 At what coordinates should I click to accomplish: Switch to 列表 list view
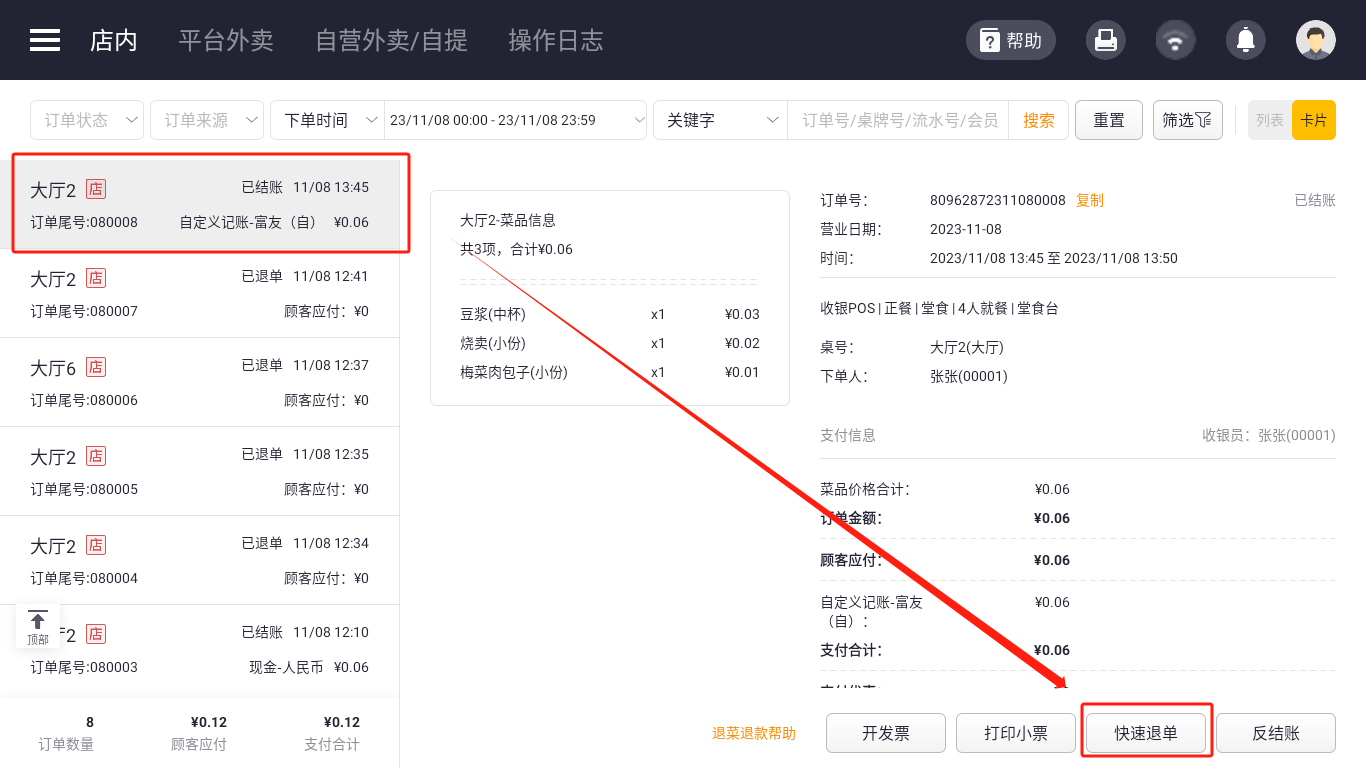[x=1270, y=120]
